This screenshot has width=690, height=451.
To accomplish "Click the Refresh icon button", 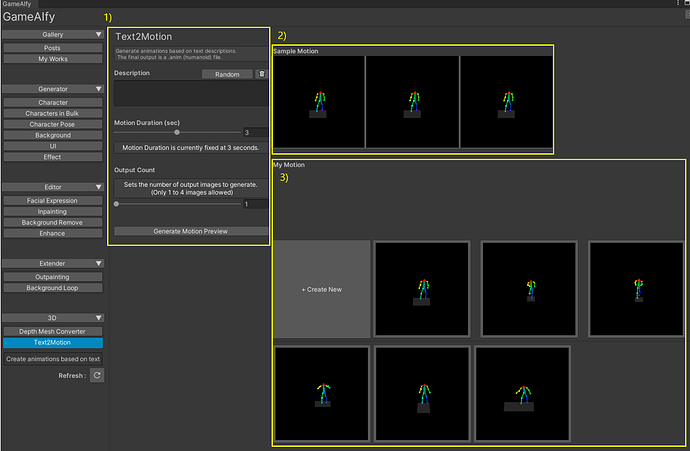I will tap(97, 375).
